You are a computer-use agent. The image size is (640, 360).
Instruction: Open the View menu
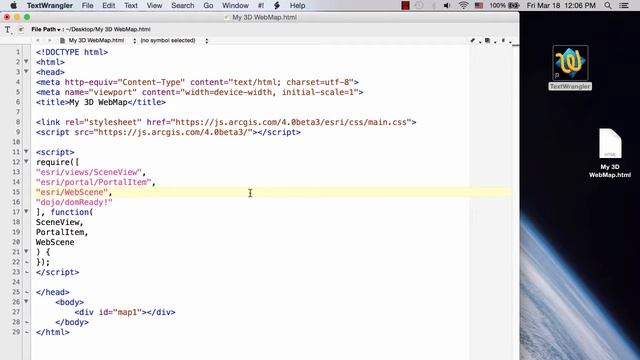coord(154,5)
